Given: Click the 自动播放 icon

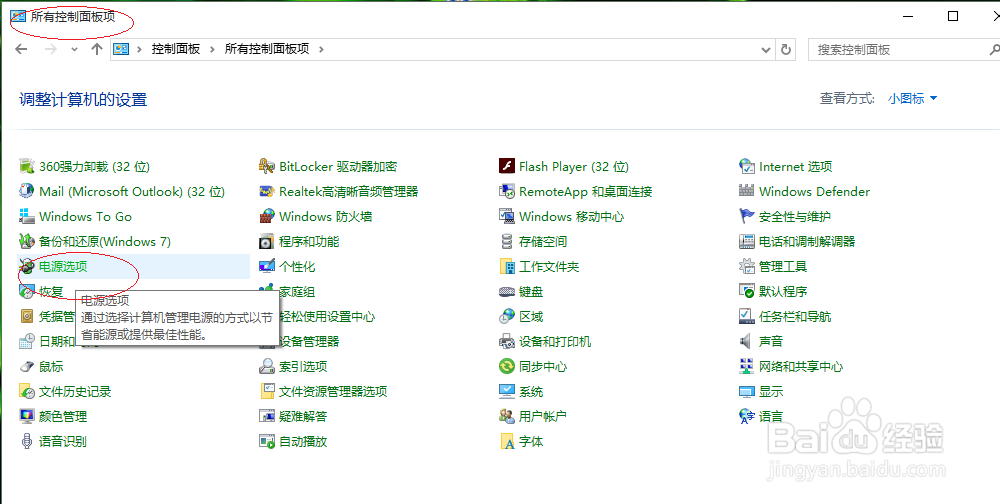Looking at the screenshot, I should click(x=267, y=441).
